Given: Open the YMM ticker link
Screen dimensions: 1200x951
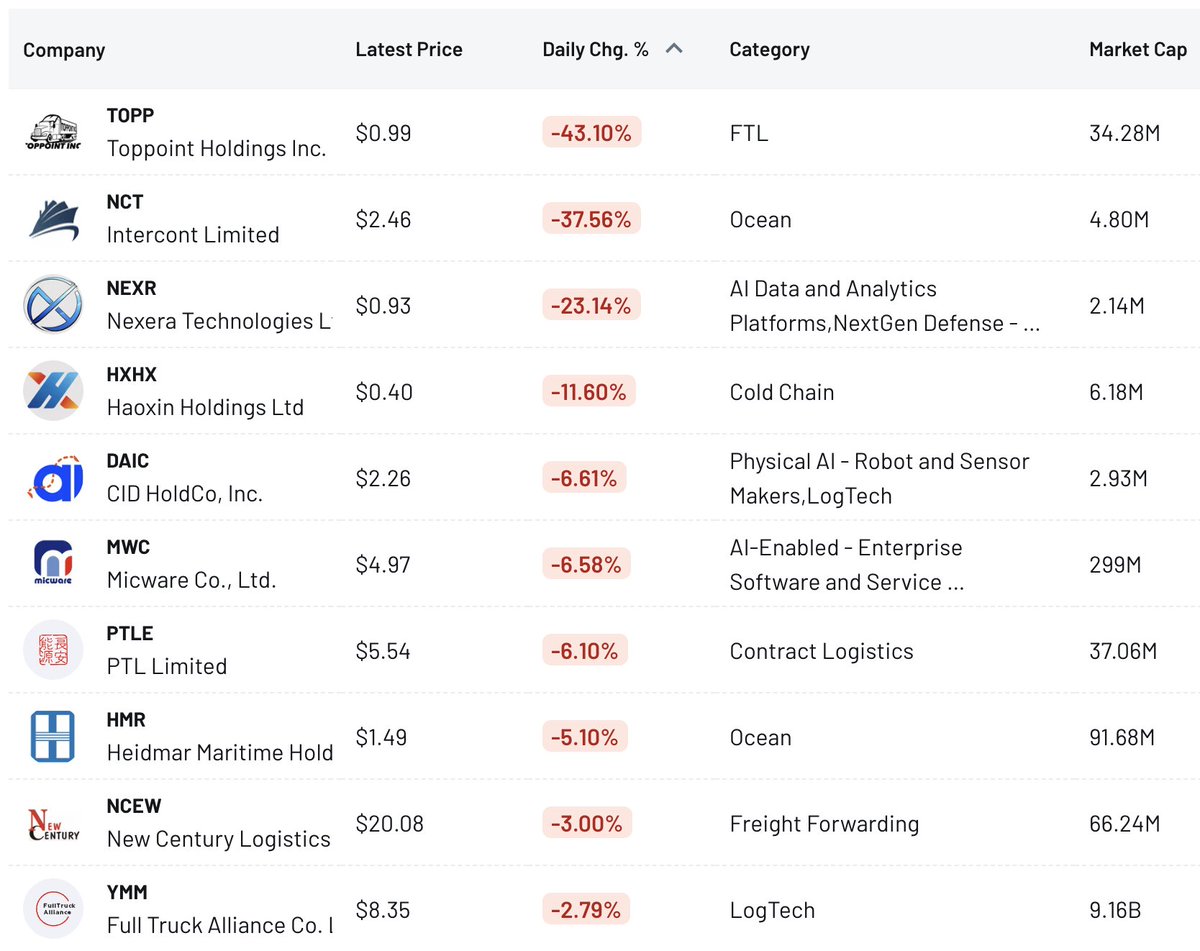Looking at the screenshot, I should click(x=127, y=892).
